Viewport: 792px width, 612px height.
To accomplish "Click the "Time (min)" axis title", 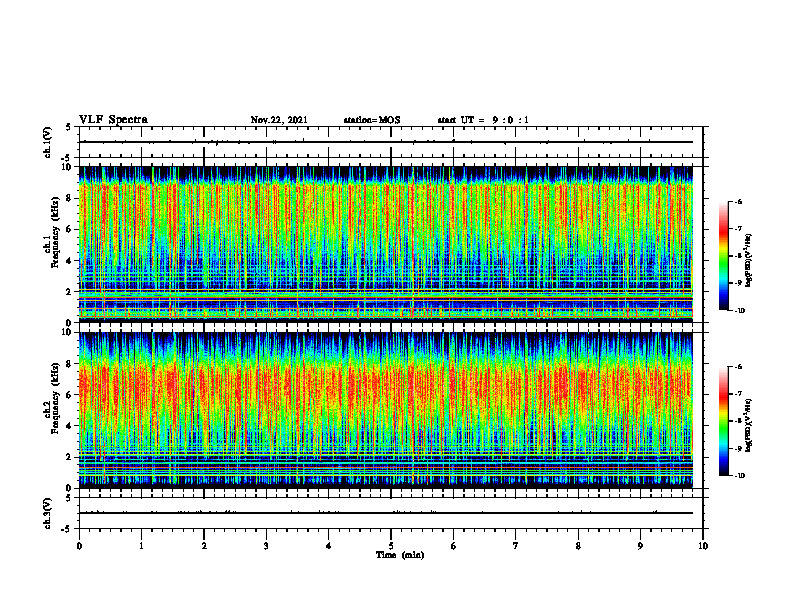I will [x=400, y=555].
